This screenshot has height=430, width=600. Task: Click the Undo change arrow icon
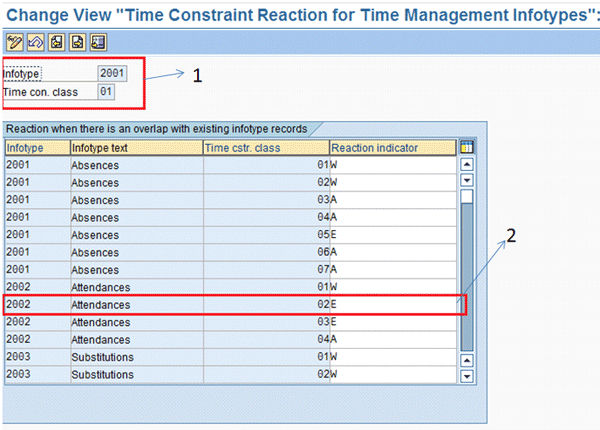(x=36, y=42)
